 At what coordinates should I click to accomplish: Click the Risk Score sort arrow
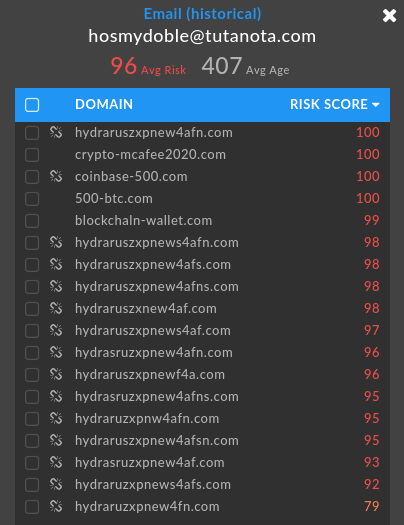(376, 105)
